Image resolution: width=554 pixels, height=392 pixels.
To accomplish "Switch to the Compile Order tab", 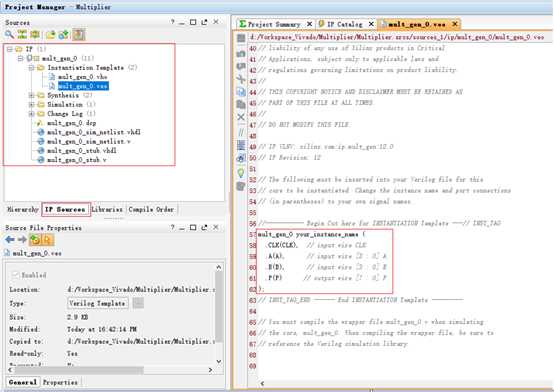I will tap(152, 209).
